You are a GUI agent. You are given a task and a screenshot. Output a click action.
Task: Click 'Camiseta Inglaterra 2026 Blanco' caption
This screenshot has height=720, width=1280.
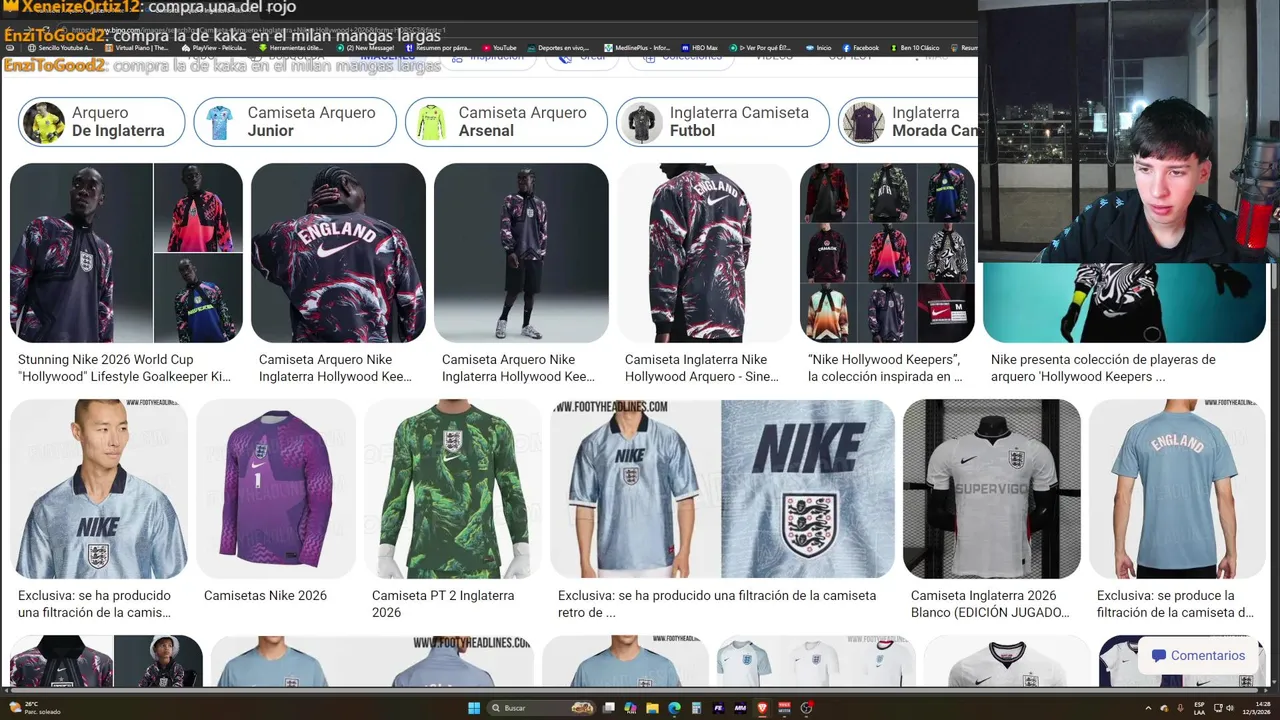point(990,604)
